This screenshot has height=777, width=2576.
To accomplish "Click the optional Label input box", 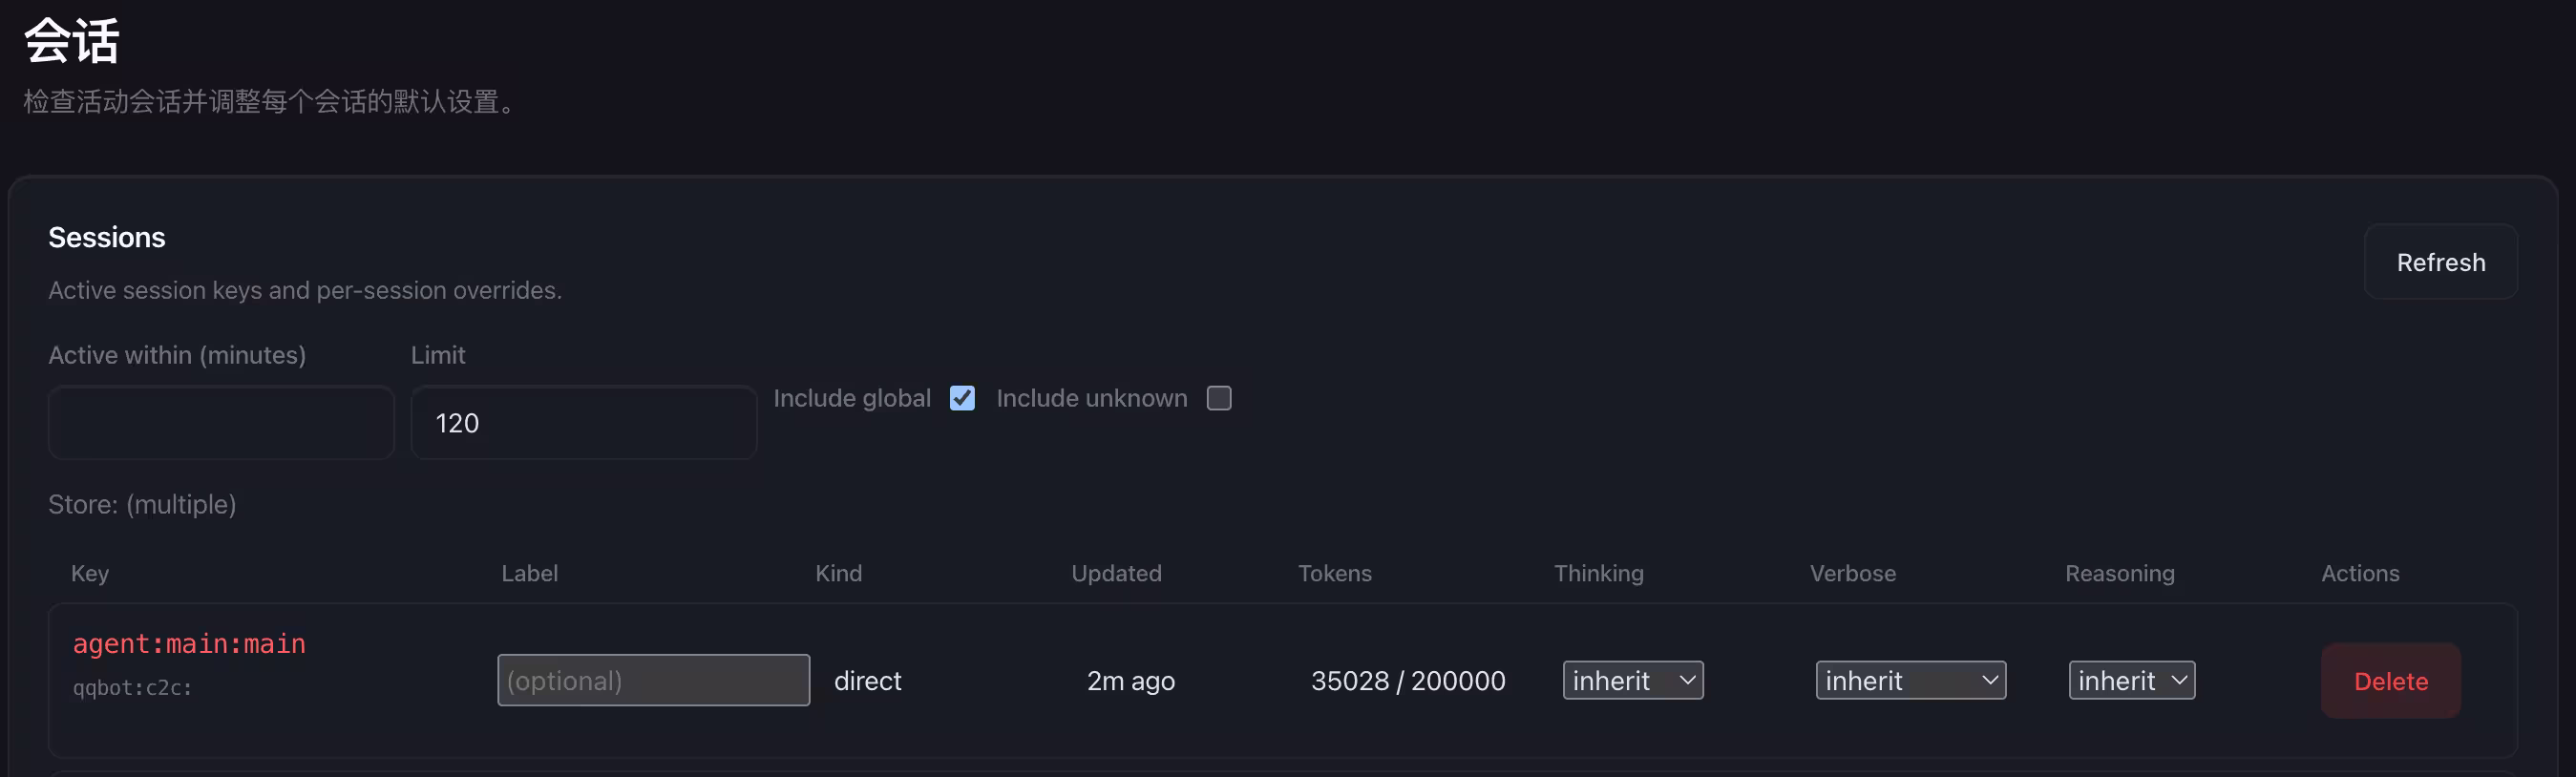I will pyautogui.click(x=653, y=681).
